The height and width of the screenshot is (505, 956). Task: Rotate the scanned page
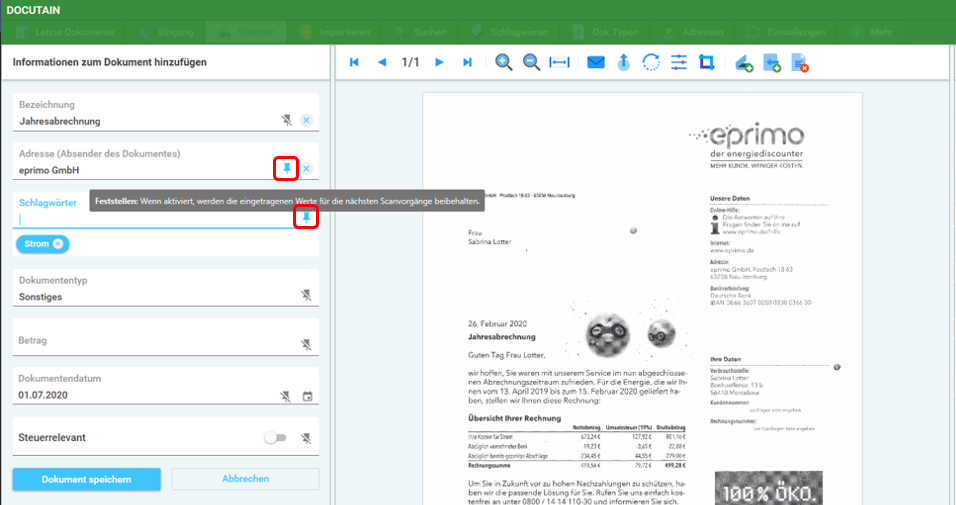(x=651, y=62)
